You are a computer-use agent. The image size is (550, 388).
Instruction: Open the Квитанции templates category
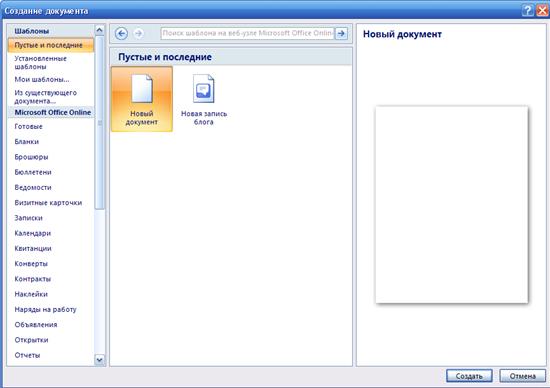click(33, 249)
